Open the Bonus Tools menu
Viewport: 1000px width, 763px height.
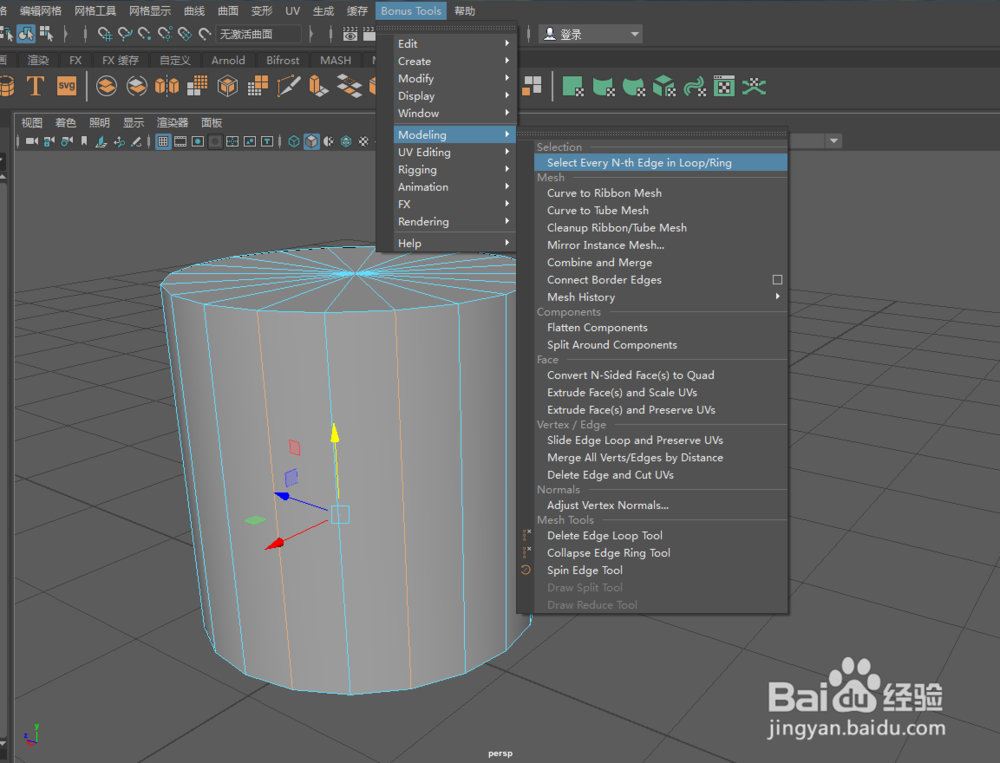411,11
